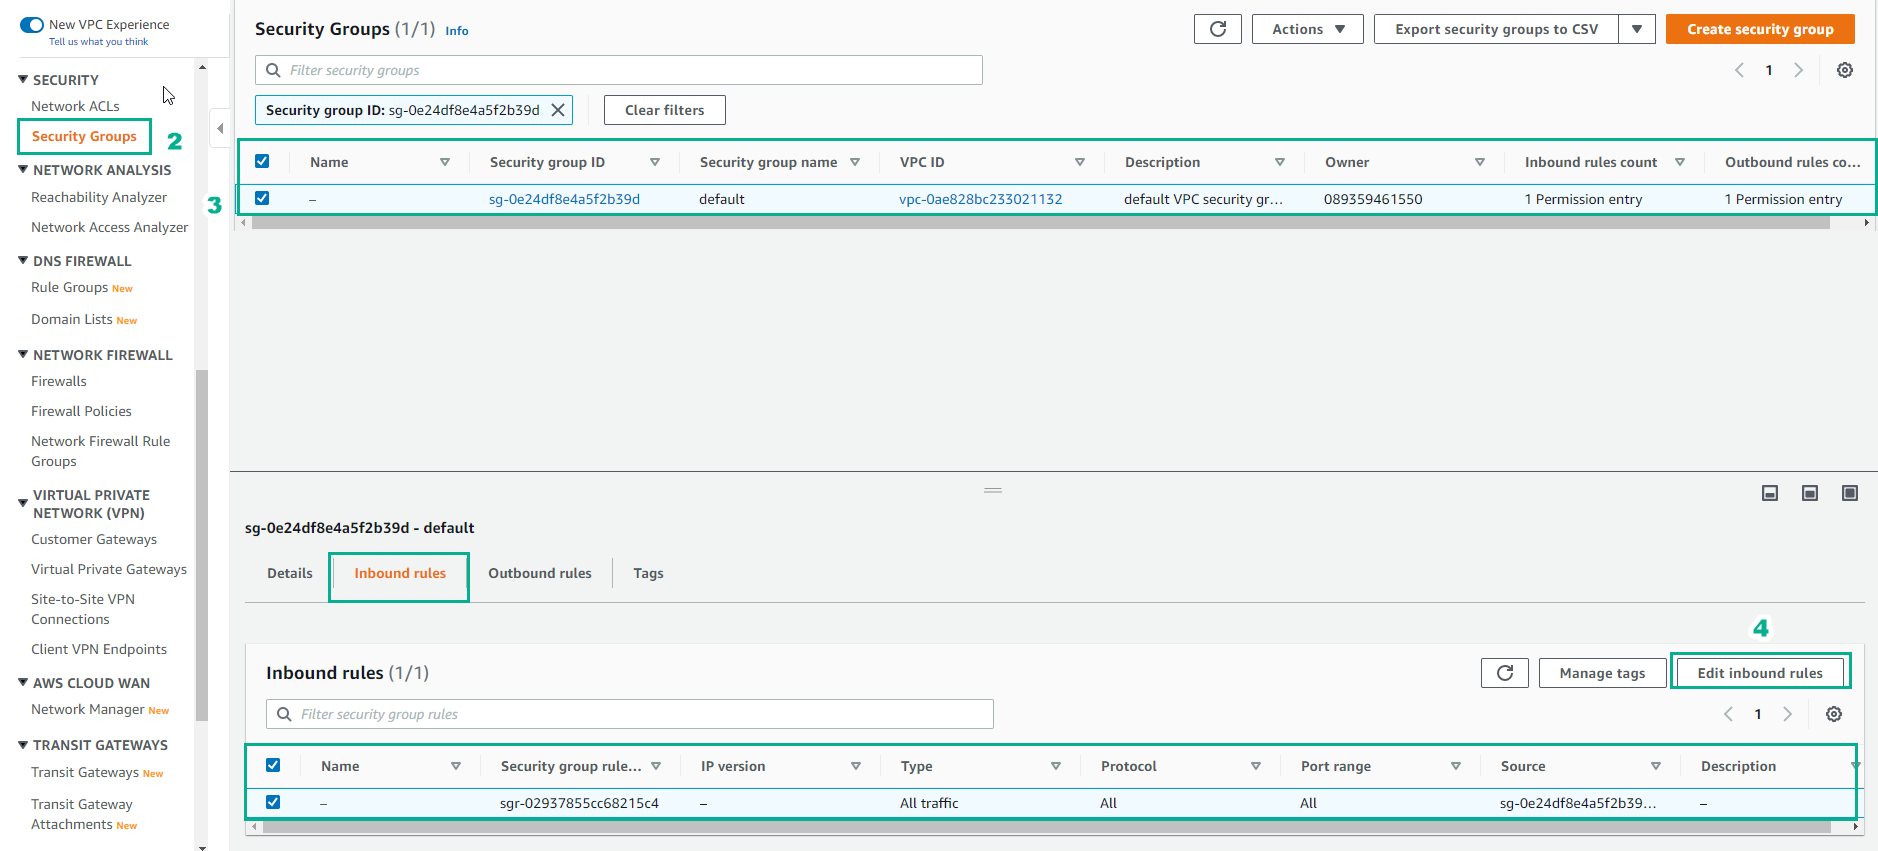Click the Tell us what you think link

click(98, 42)
